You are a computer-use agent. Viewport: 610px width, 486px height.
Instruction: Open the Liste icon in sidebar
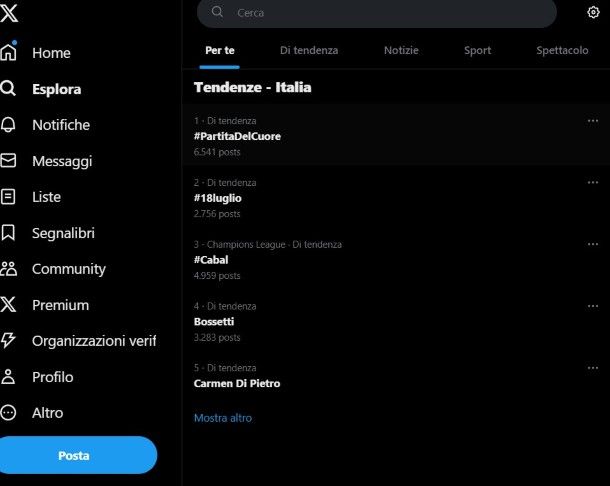click(8, 197)
